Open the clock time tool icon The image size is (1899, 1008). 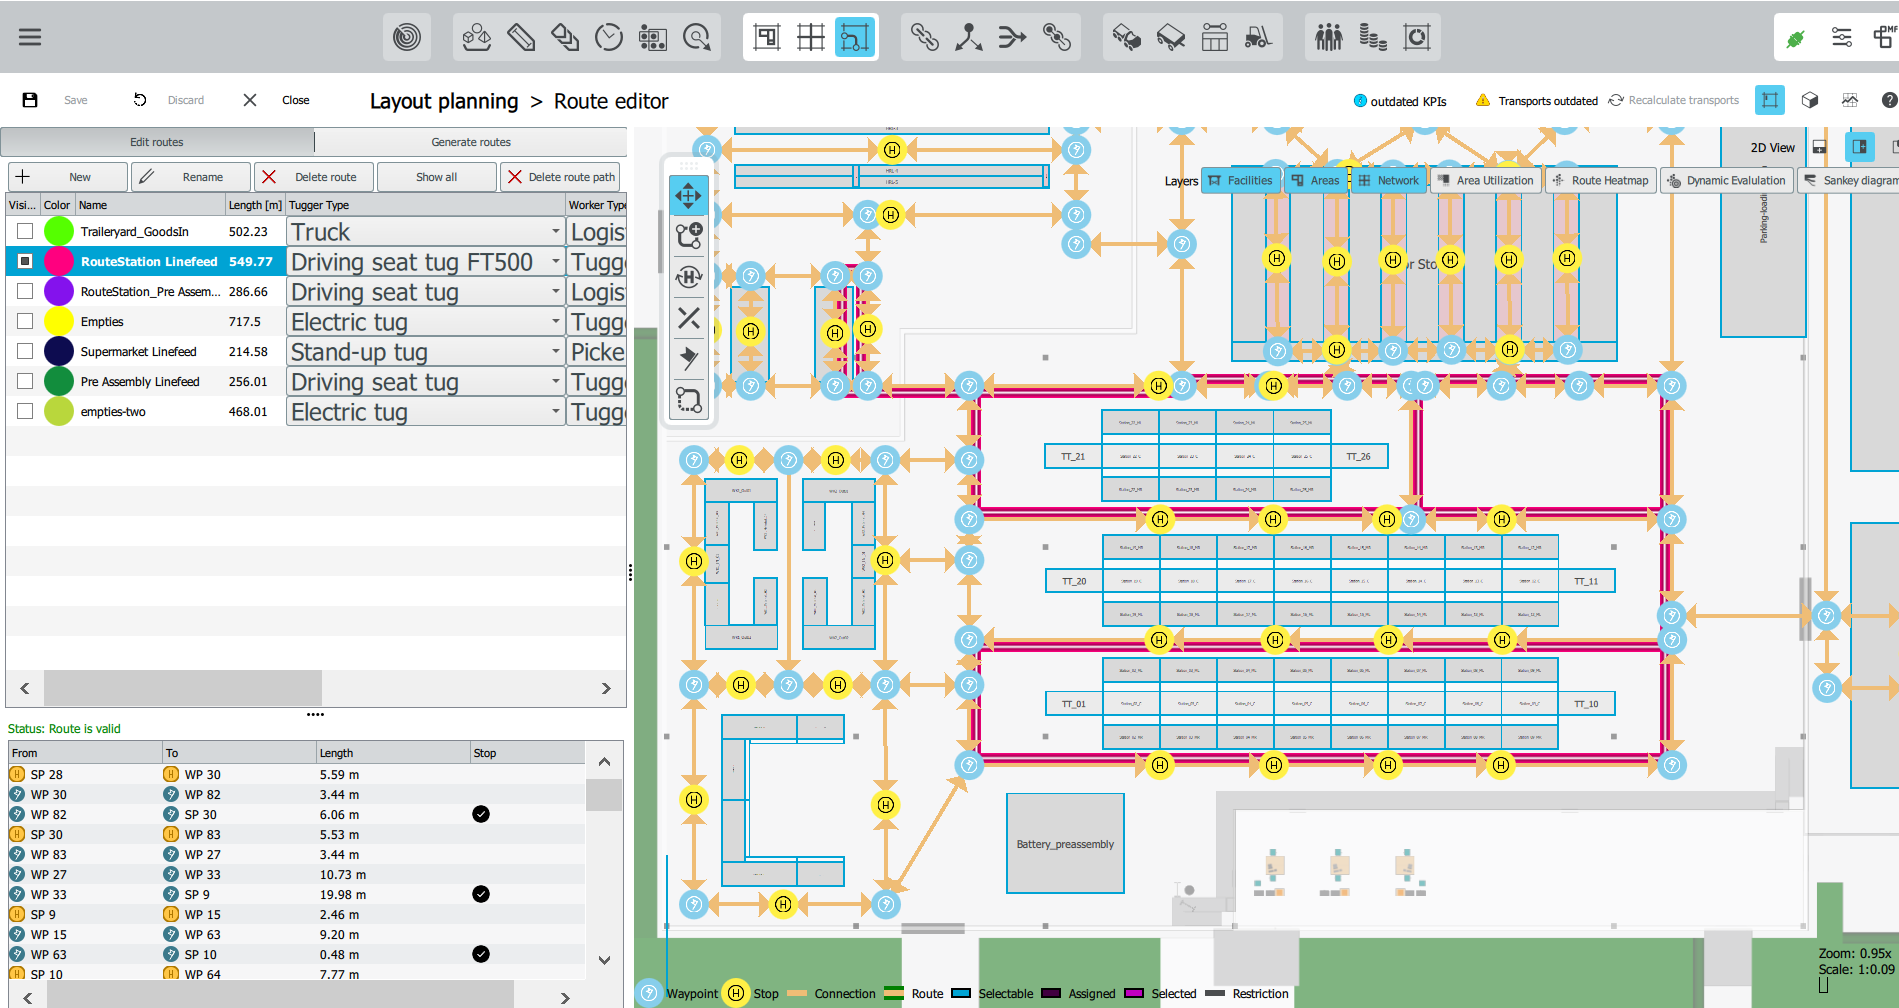(609, 38)
